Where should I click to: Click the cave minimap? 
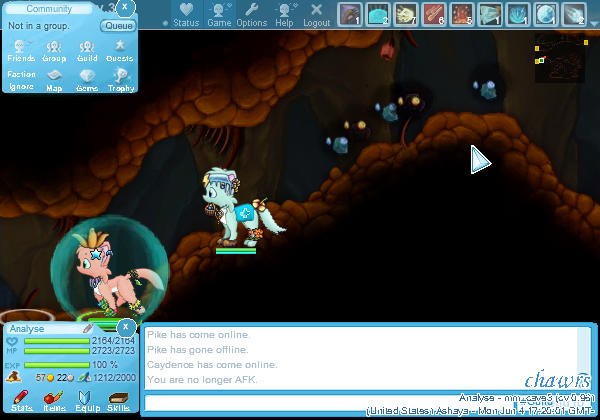[559, 59]
